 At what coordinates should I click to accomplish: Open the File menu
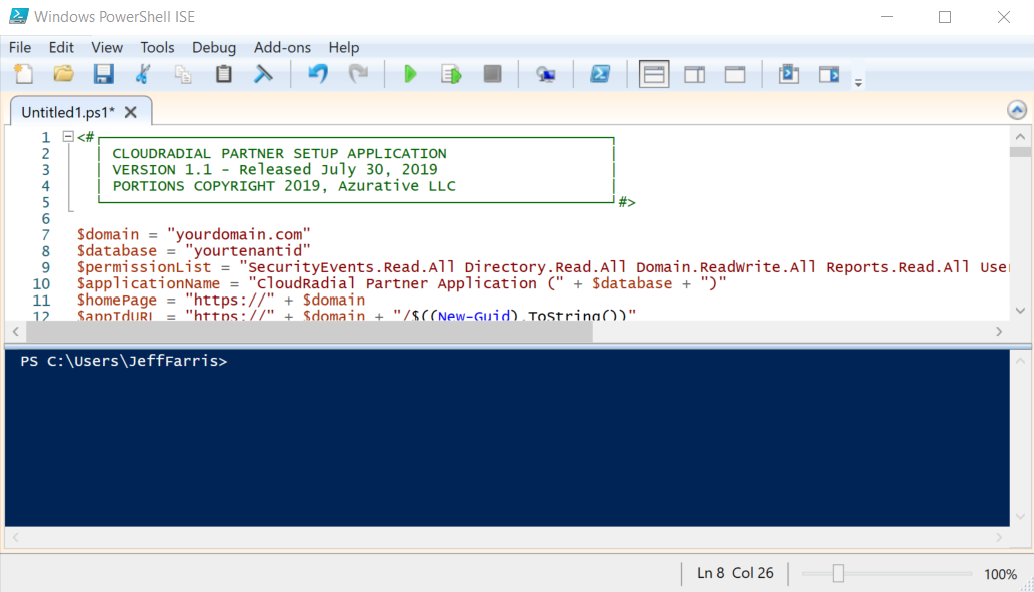point(20,47)
